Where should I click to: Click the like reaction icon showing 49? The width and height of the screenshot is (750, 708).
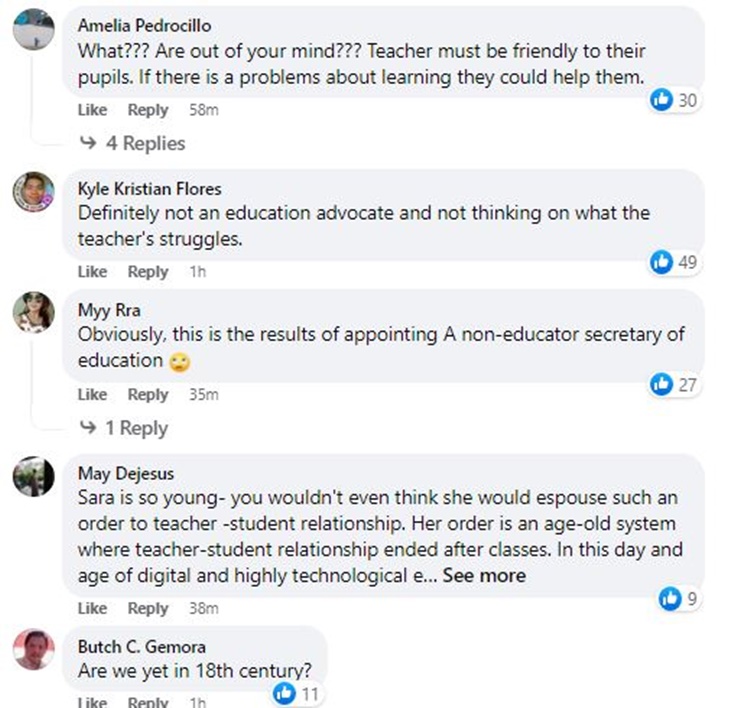coord(661,262)
